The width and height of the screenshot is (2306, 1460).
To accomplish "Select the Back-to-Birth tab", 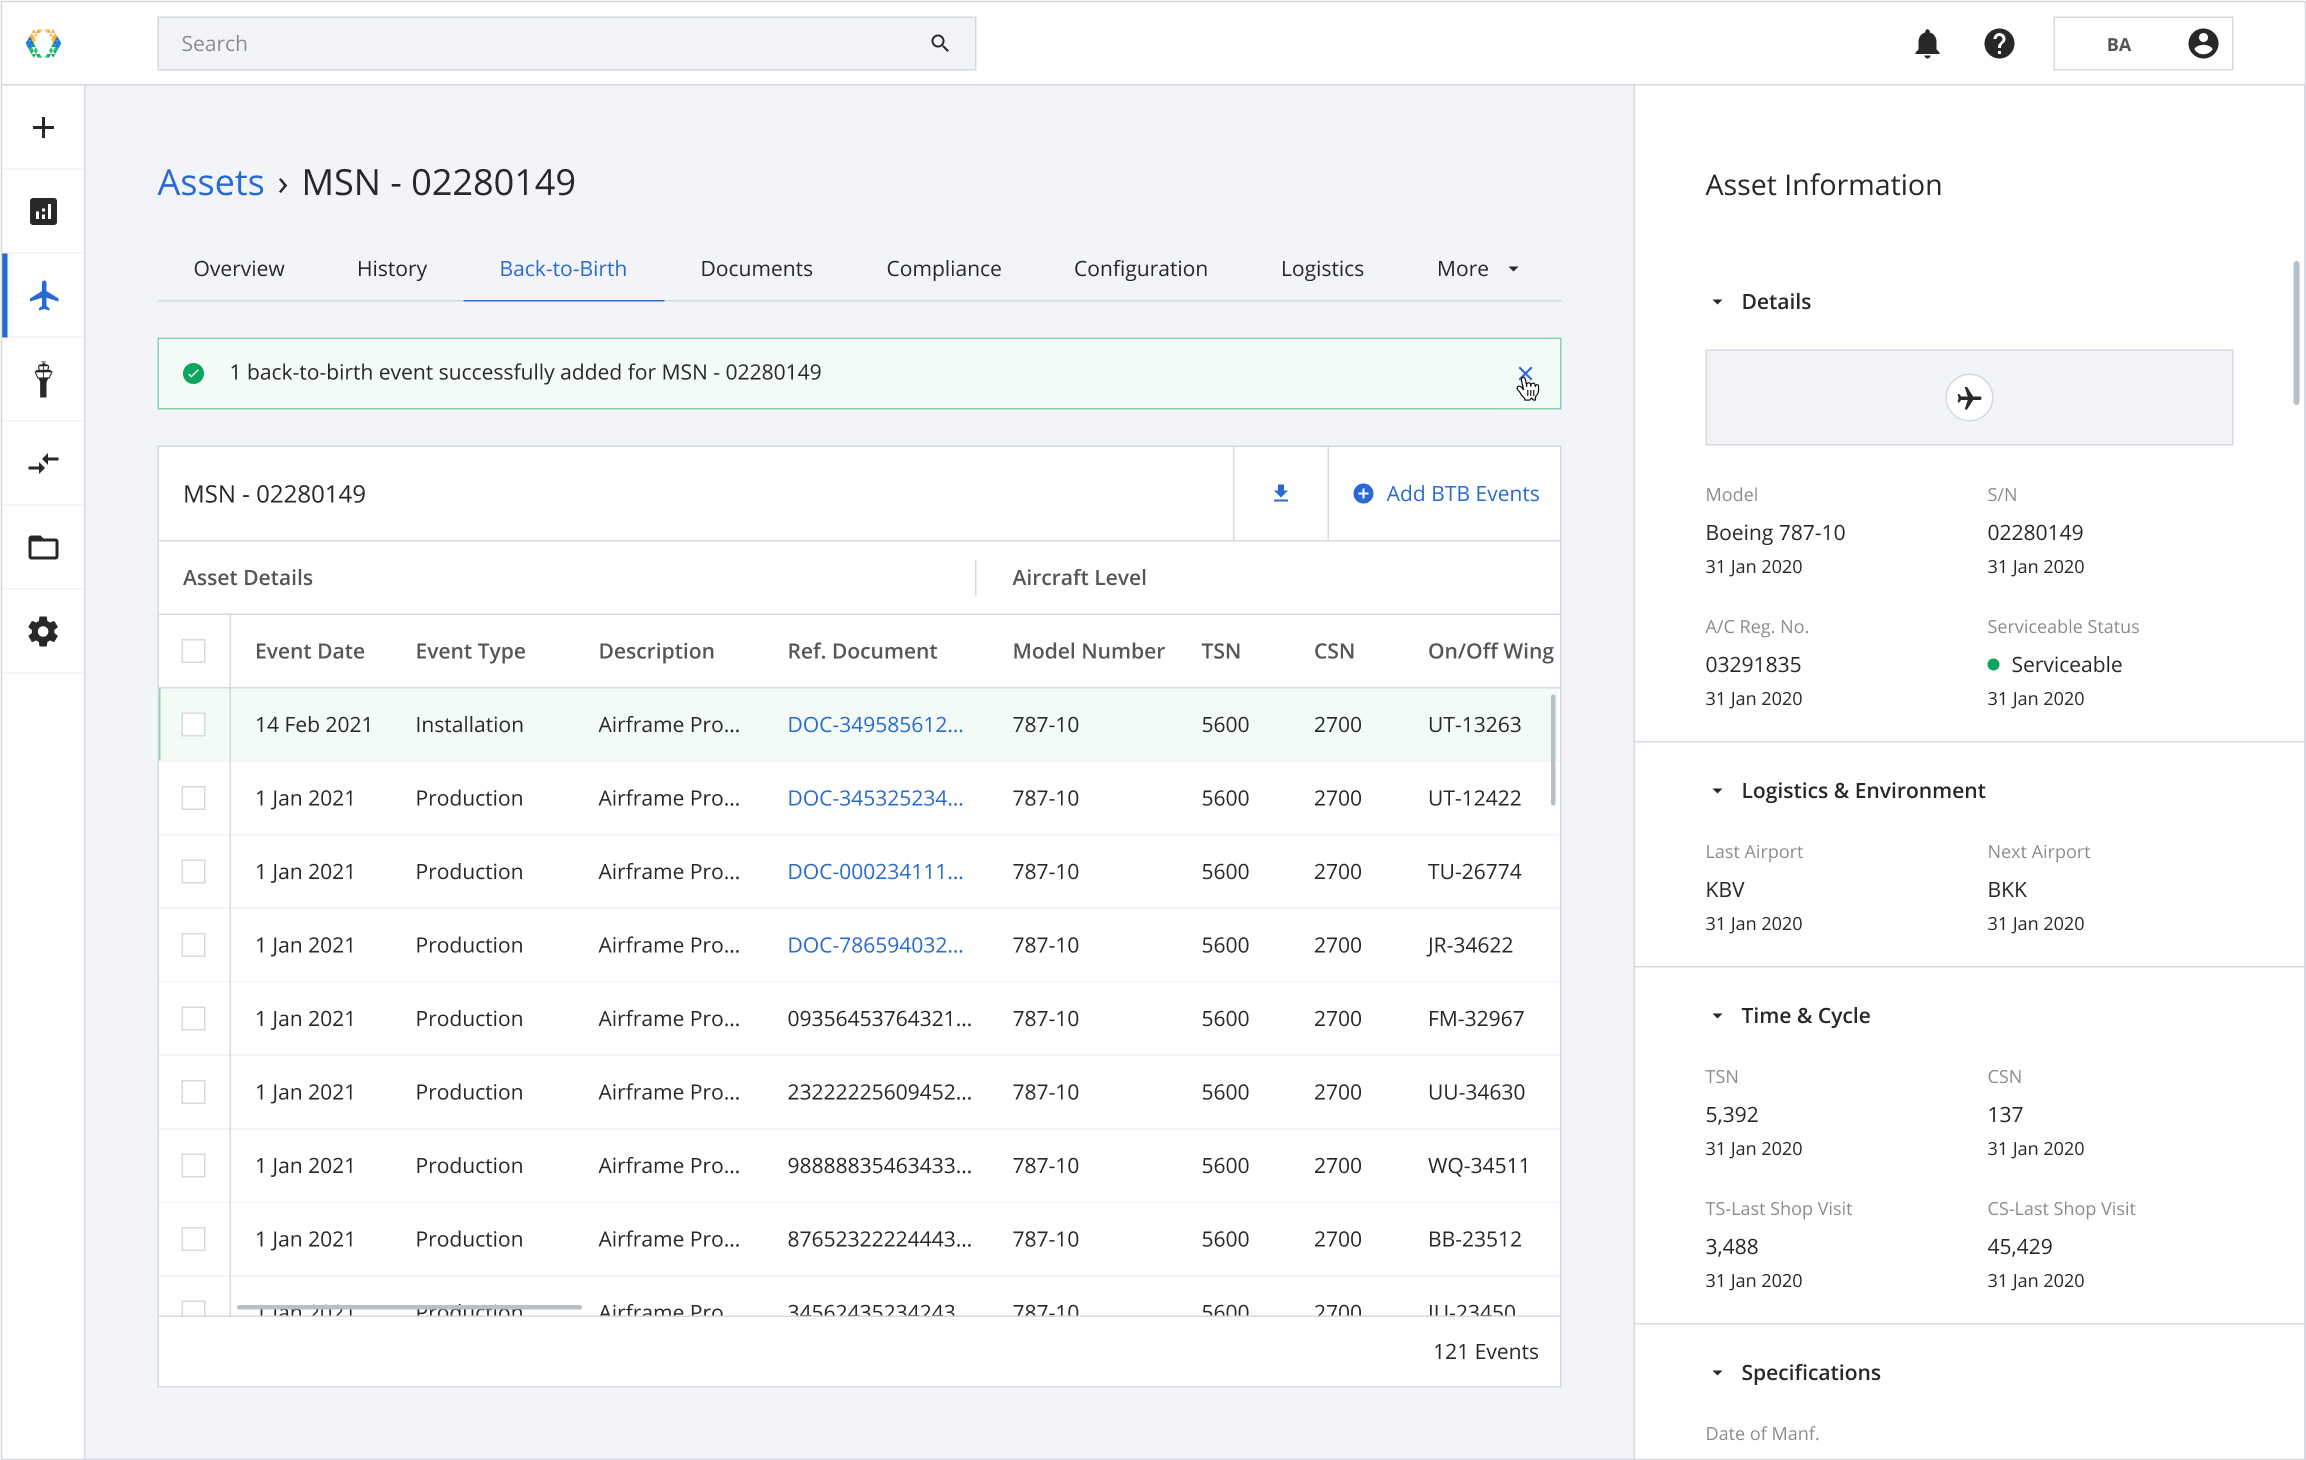I will (563, 268).
